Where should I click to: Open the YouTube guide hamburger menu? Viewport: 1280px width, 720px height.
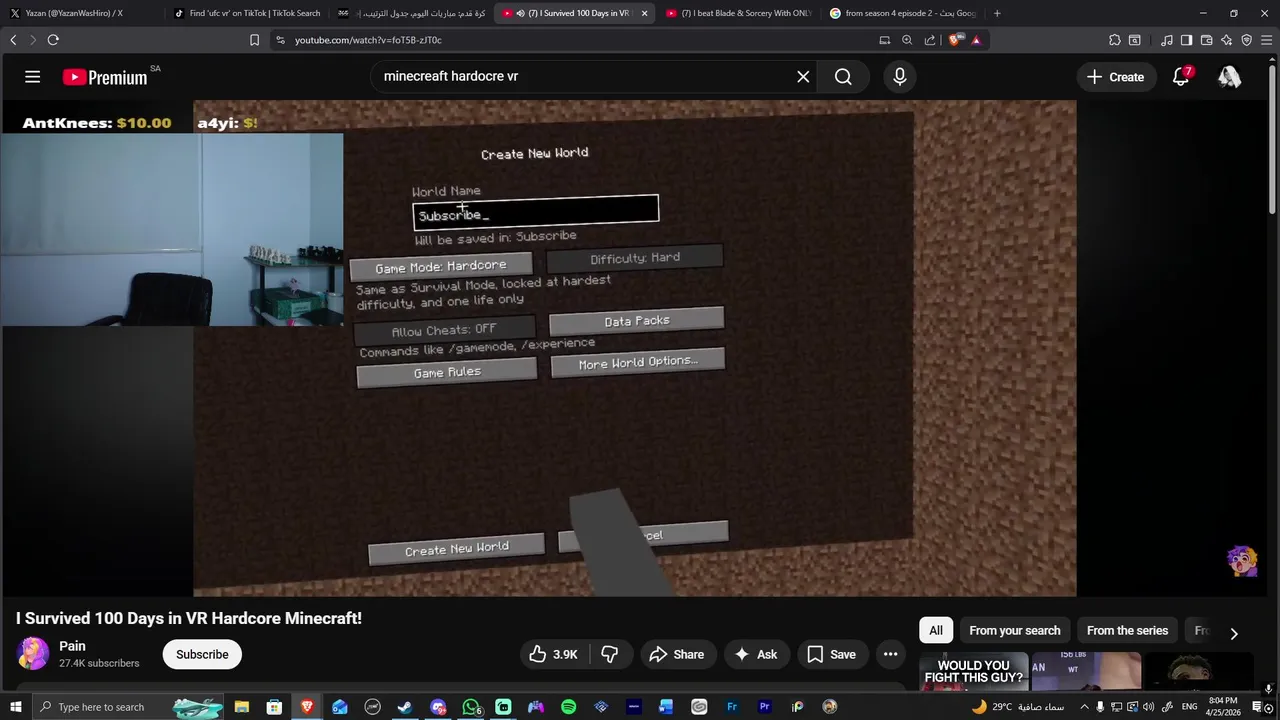(32, 77)
